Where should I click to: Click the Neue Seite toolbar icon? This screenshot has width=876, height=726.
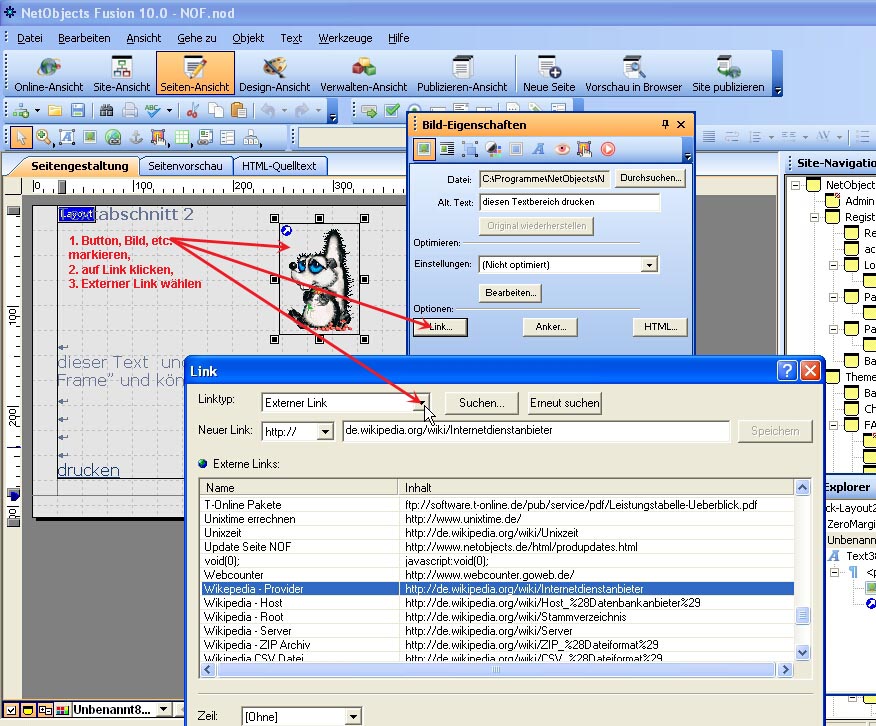(x=549, y=74)
